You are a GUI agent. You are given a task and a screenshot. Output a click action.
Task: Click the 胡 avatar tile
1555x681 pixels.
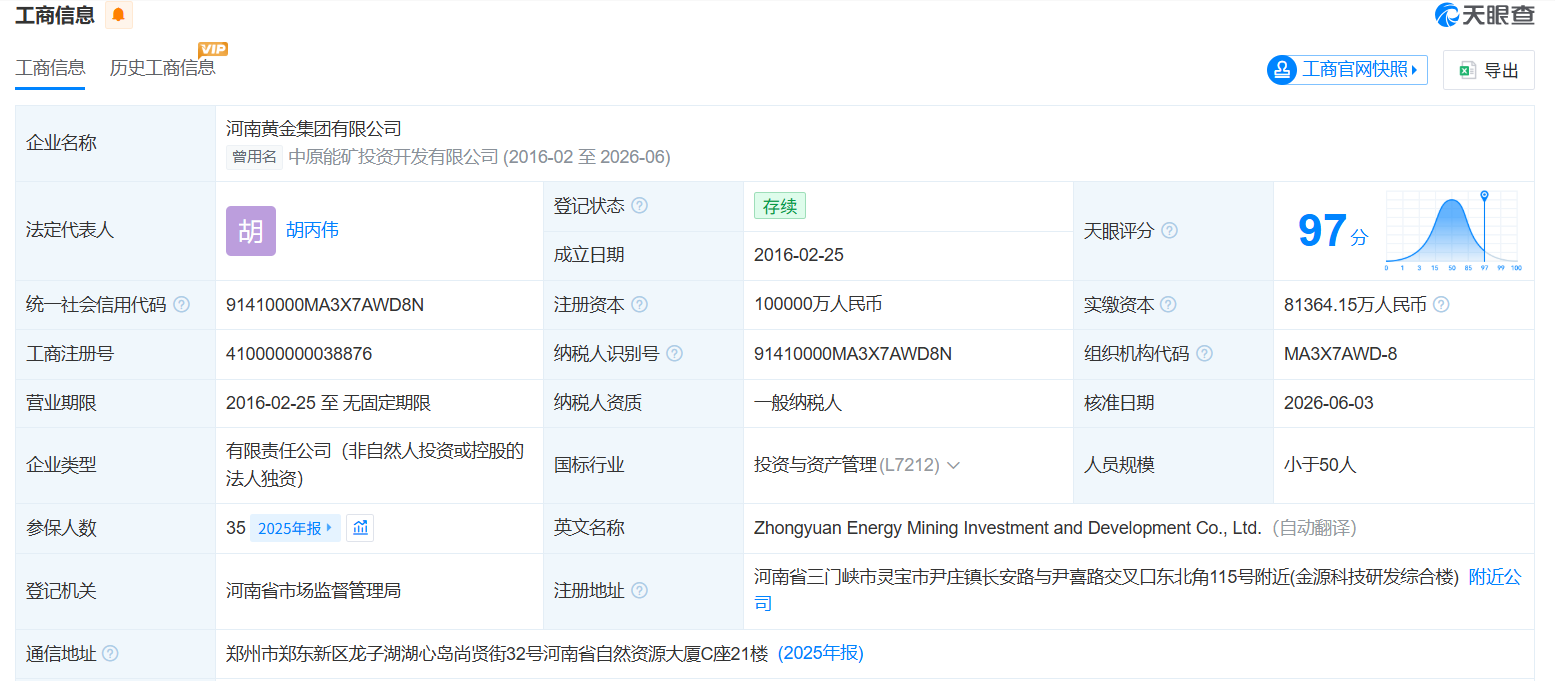click(251, 231)
